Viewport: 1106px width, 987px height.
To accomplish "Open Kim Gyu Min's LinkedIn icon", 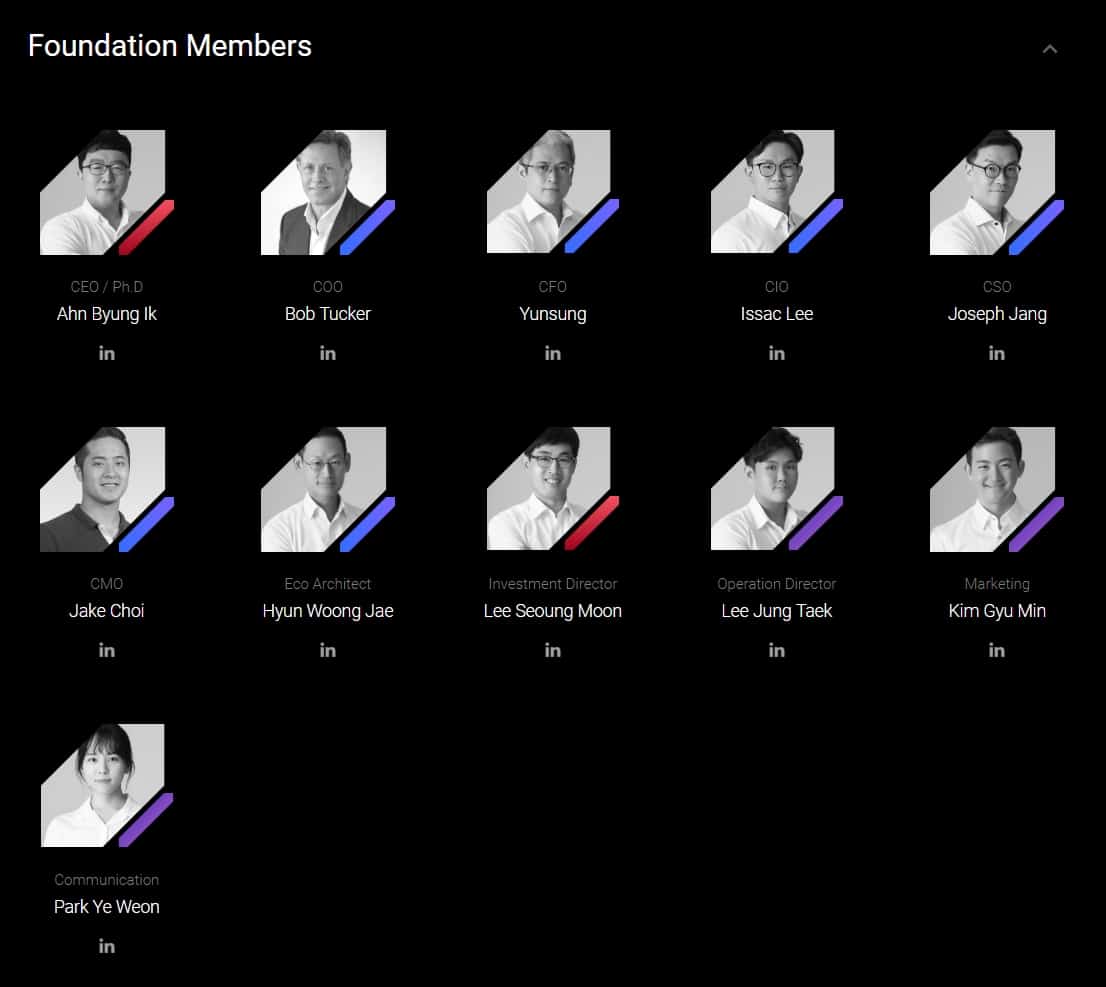I will click(x=997, y=650).
